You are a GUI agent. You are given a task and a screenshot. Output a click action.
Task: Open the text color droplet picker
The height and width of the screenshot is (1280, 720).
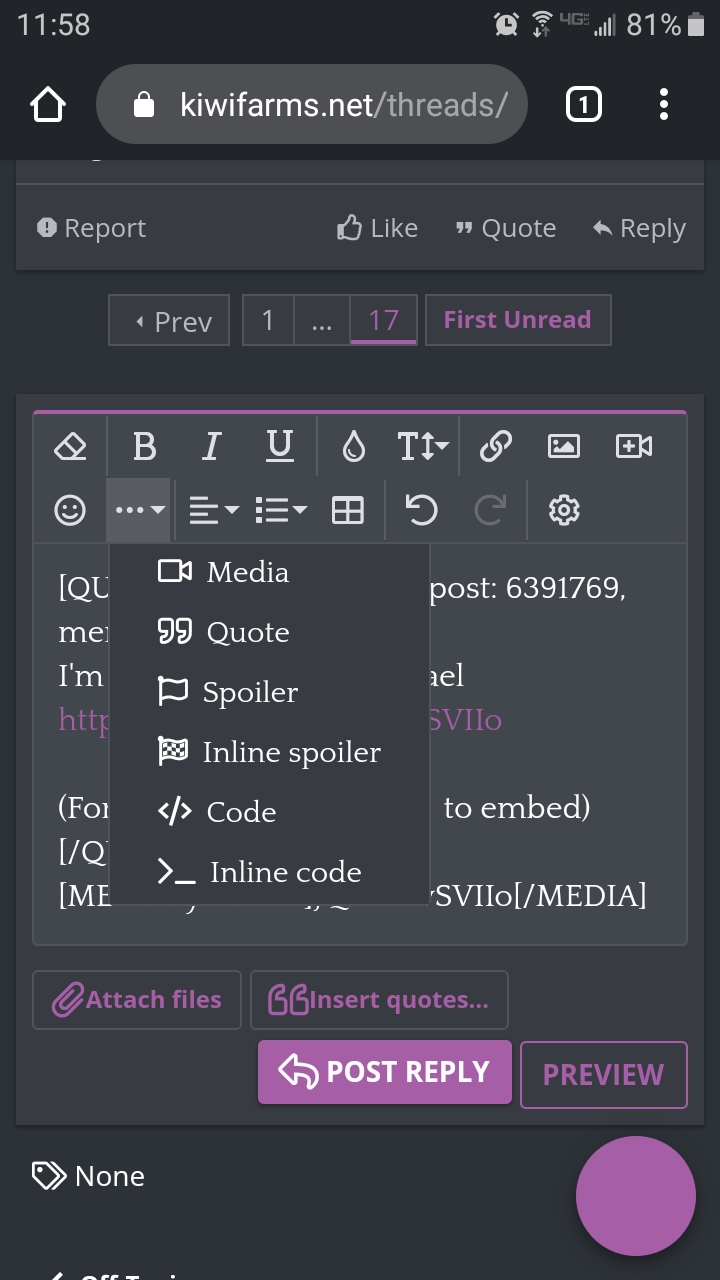(x=353, y=446)
